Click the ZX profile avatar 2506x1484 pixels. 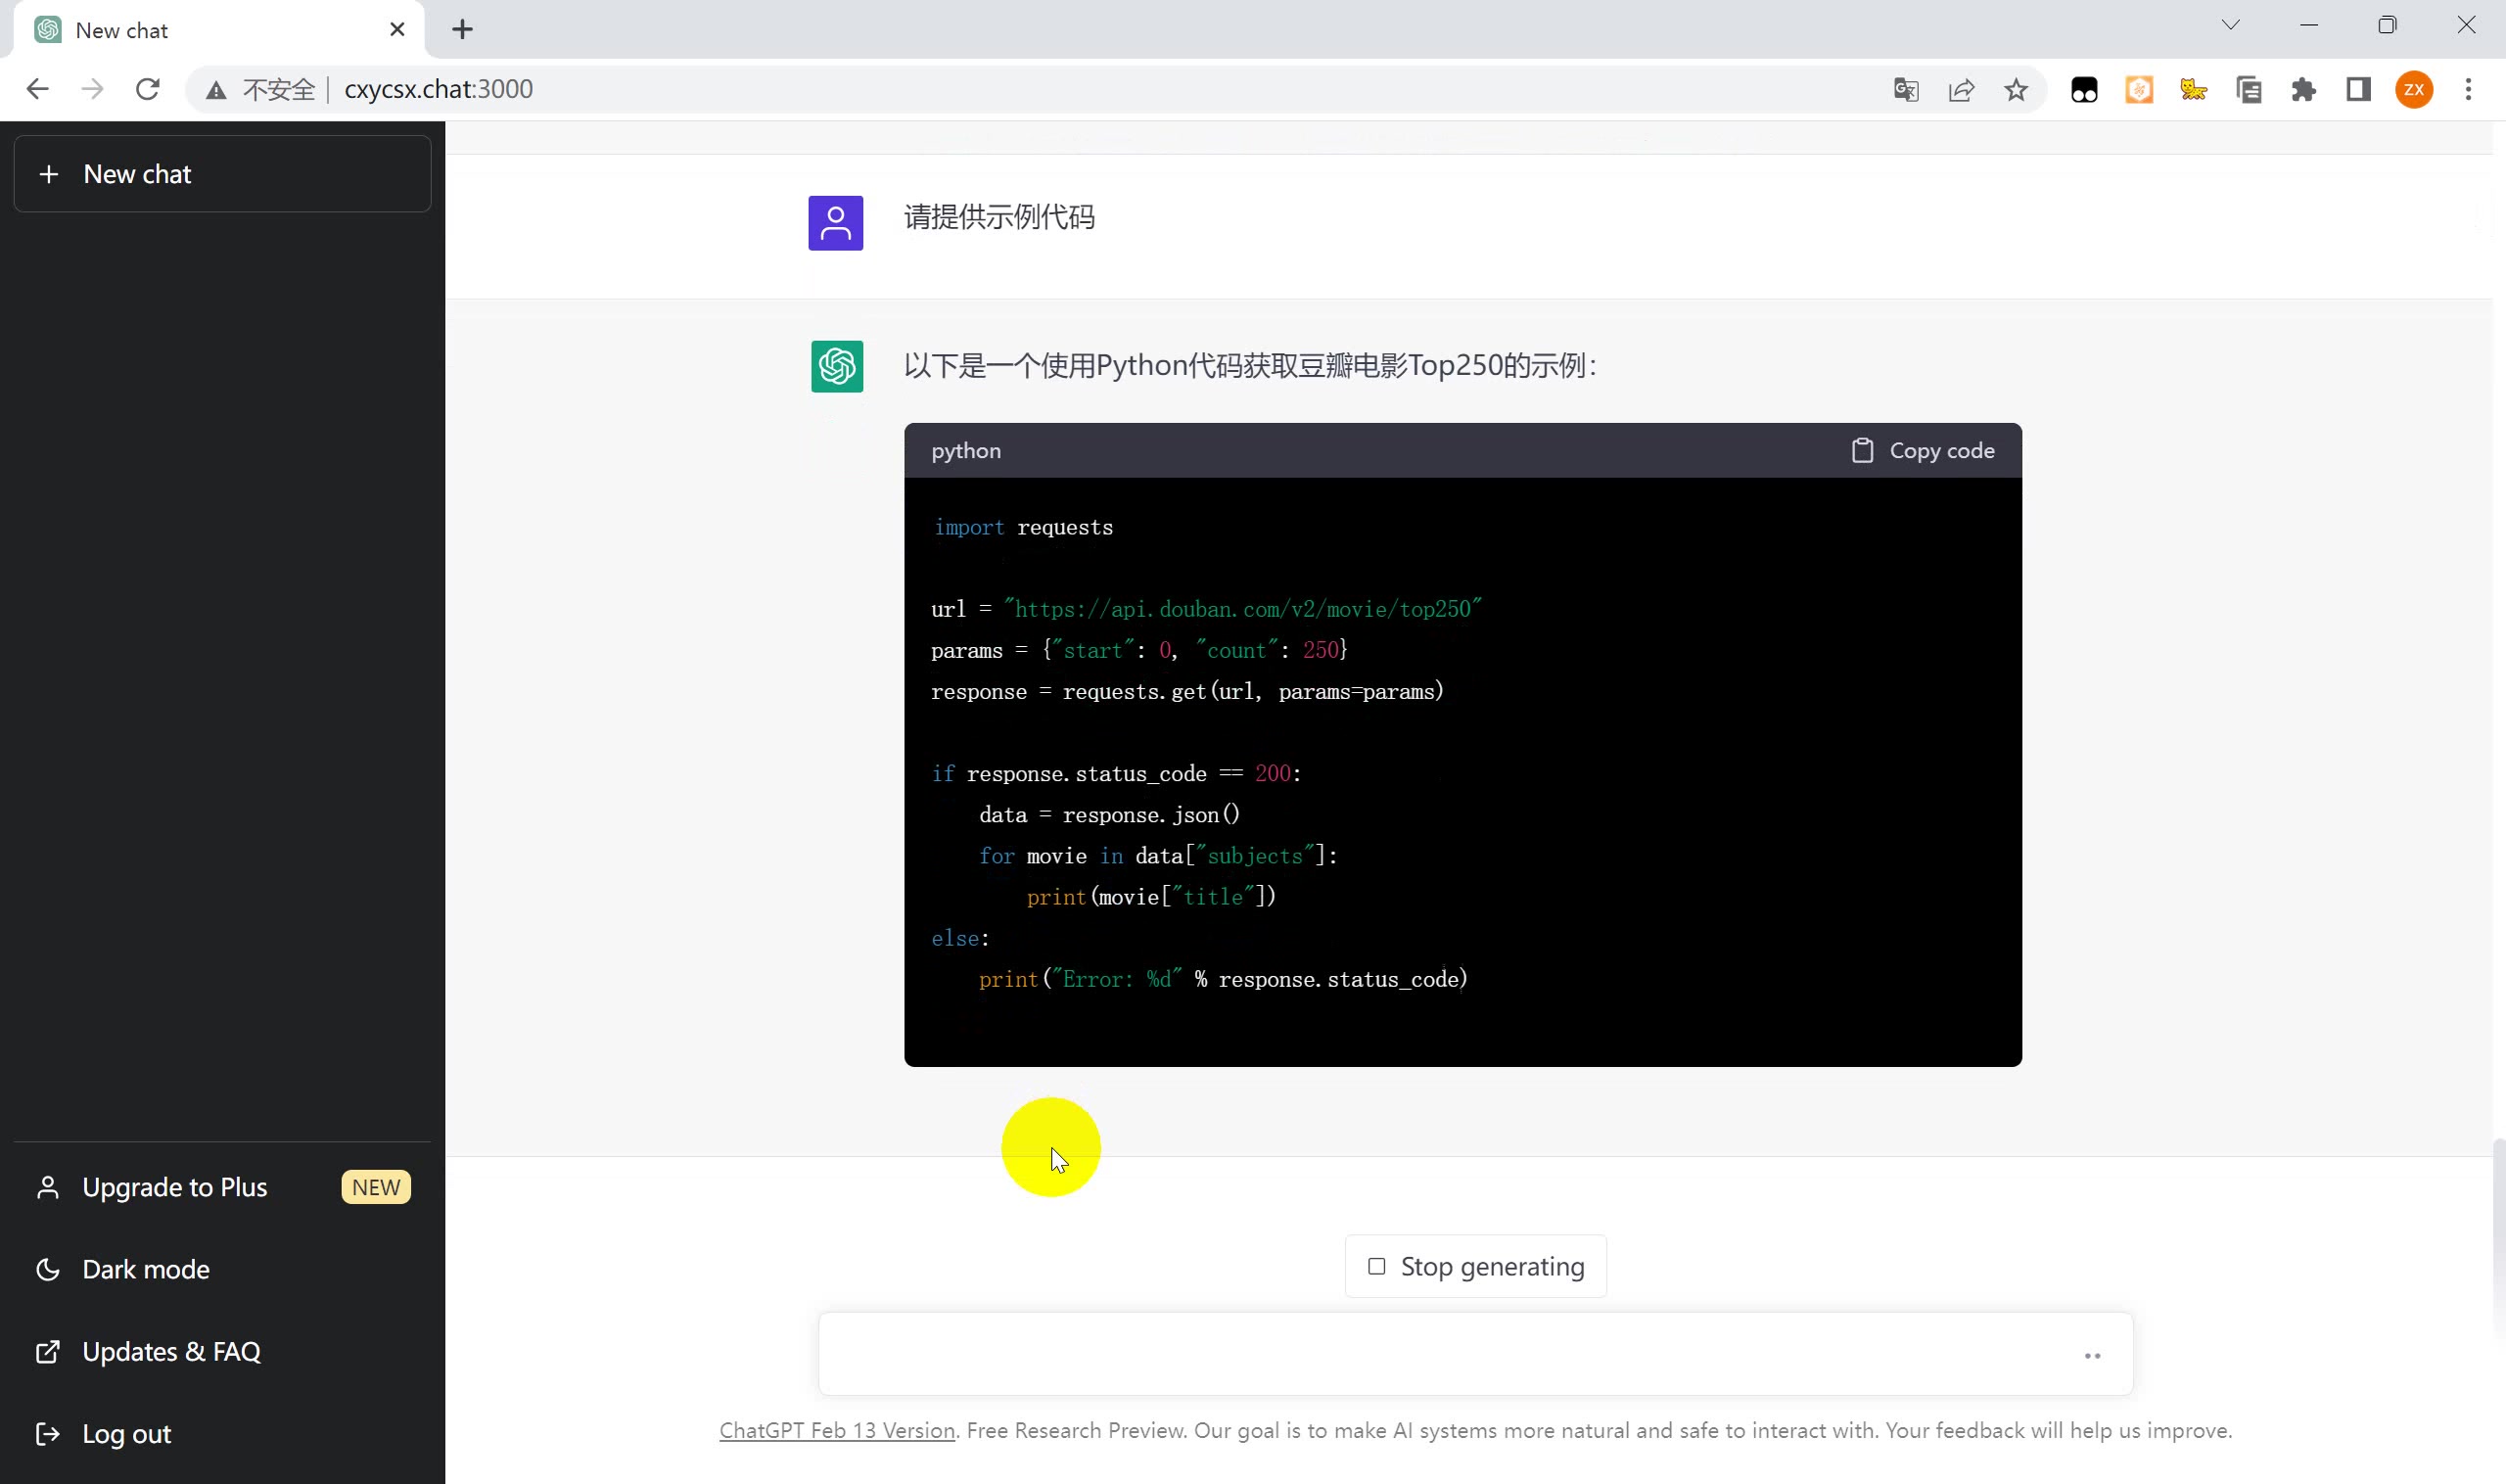point(2413,90)
